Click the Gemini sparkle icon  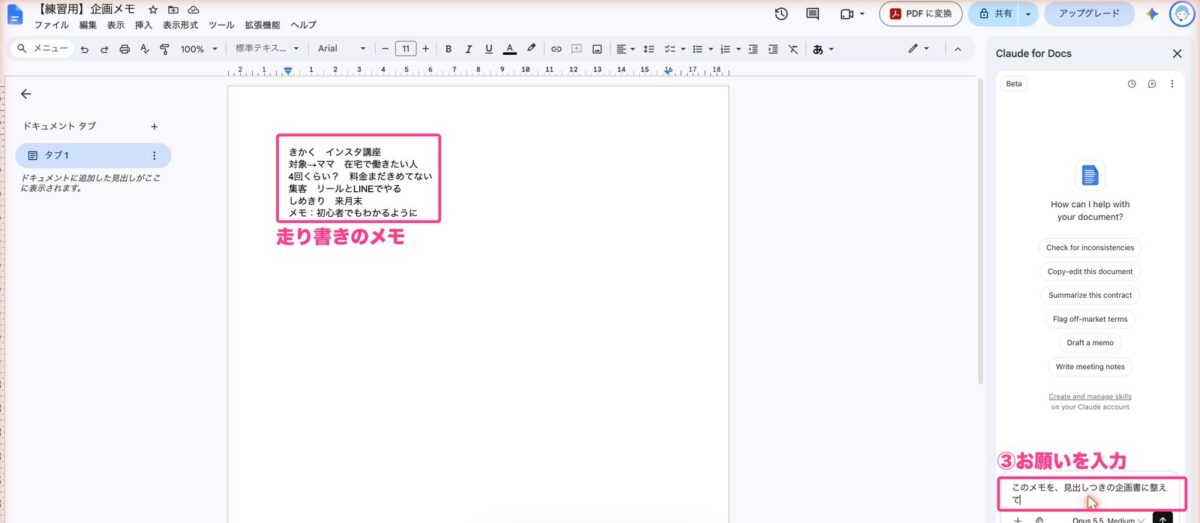point(1152,14)
